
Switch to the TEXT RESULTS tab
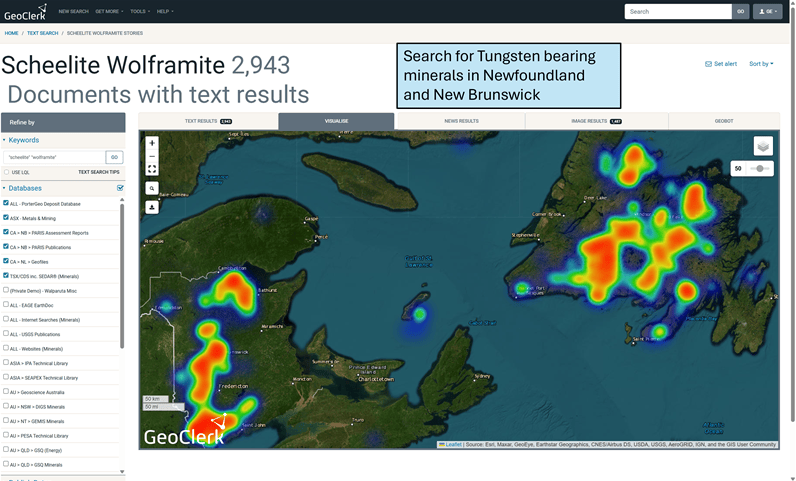click(x=208, y=121)
